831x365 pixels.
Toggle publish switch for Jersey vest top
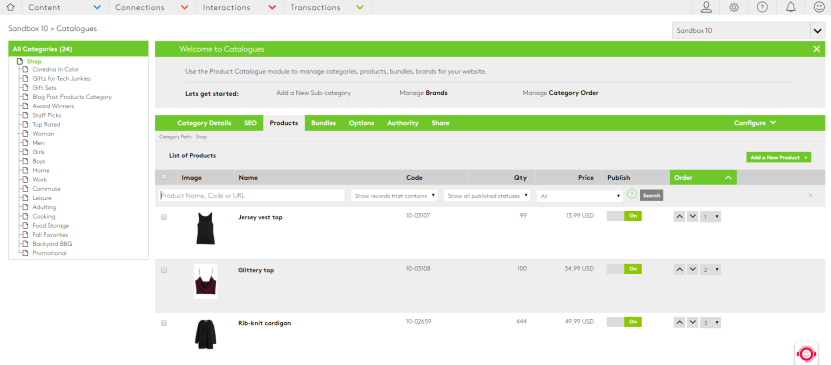tap(624, 216)
